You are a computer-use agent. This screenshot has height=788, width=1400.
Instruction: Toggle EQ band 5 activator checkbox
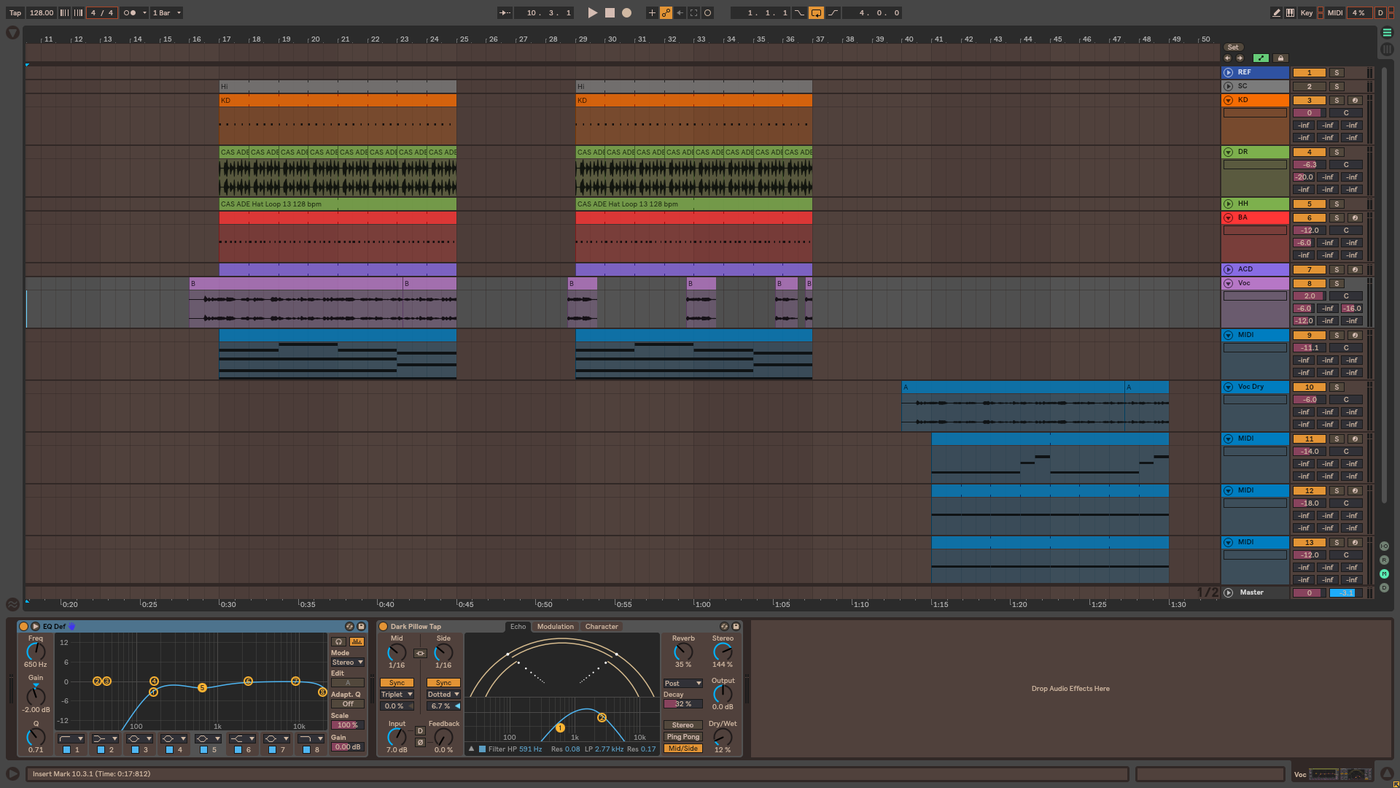click(x=204, y=750)
